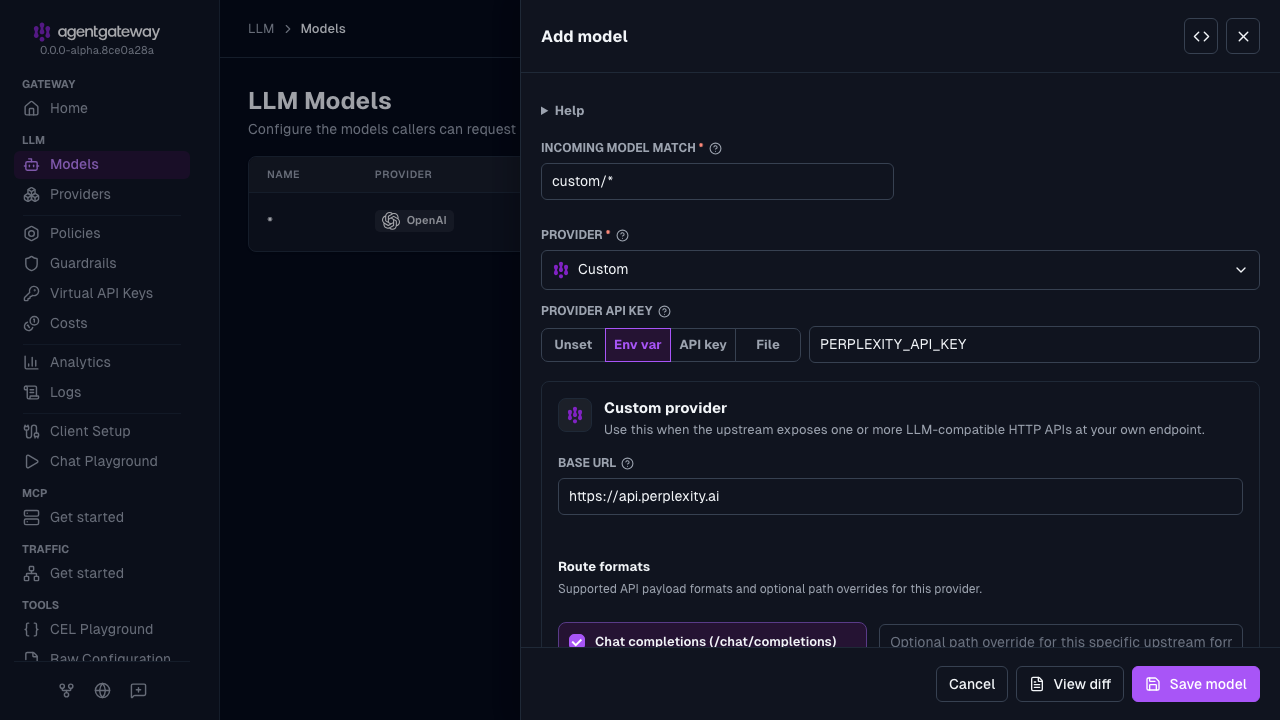Click the version text 0.0.0-alpha.8ce0a28a

tap(97, 50)
